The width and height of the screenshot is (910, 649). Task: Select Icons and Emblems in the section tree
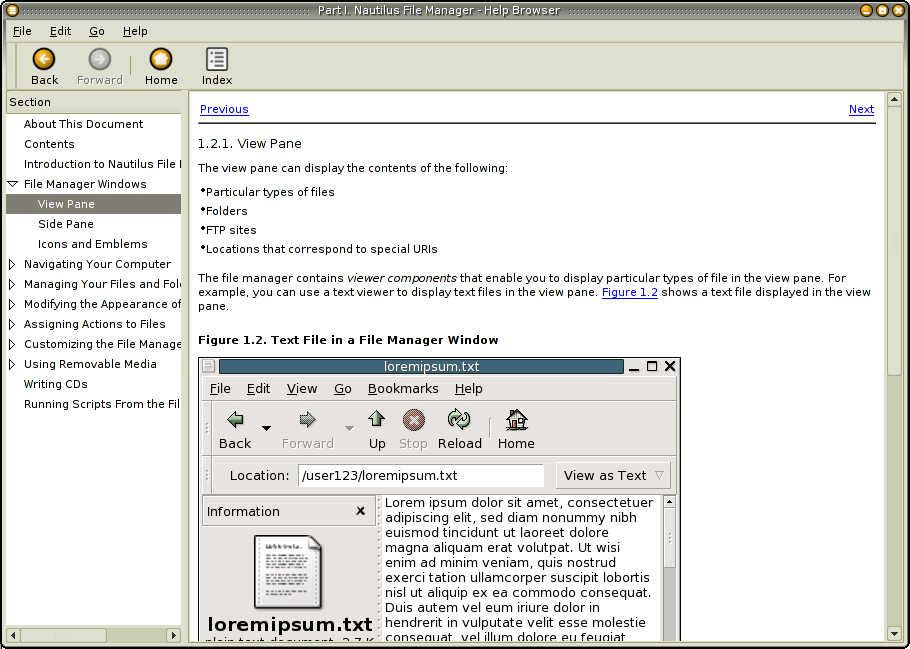click(92, 244)
